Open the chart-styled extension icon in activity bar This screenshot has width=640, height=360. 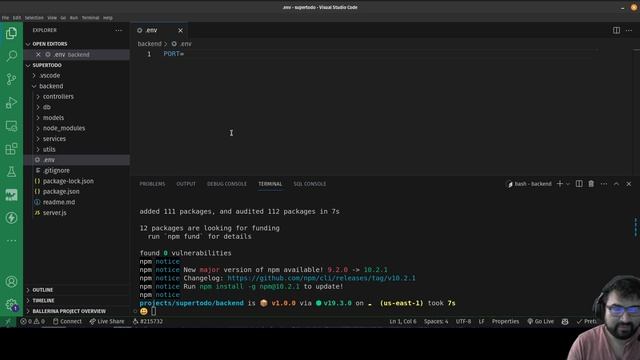[x=11, y=195]
